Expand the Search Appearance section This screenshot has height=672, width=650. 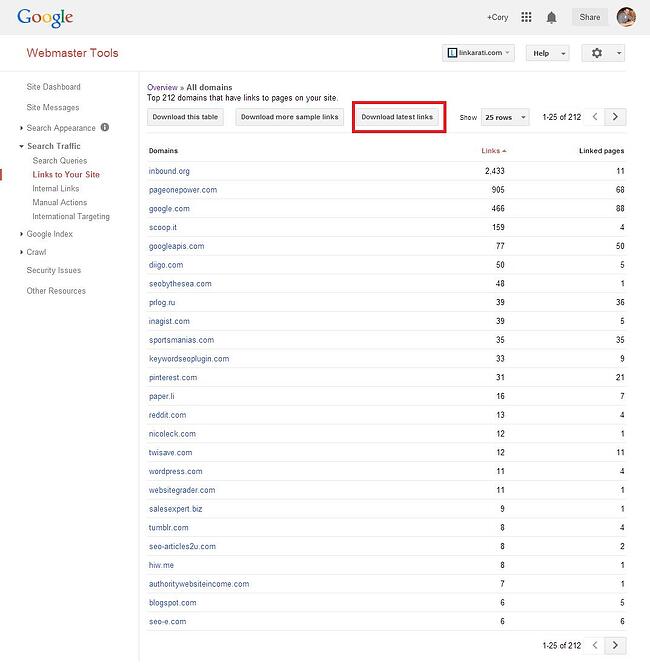[x=21, y=128]
